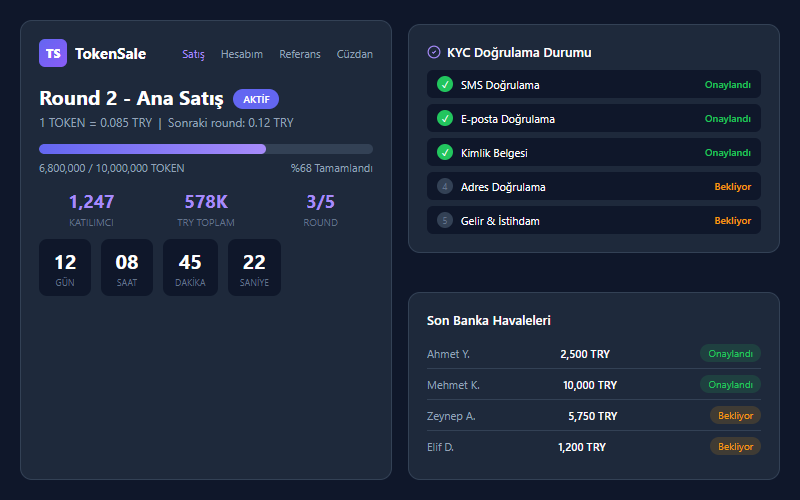
Task: Click the Kimlik Belgesi green check icon
Action: 445,153
